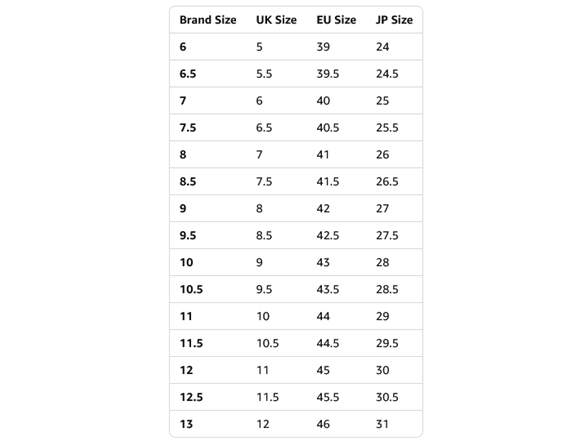Select the Brand Size 6 row
Image resolution: width=588 pixels, height=441 pixels.
(x=296, y=47)
